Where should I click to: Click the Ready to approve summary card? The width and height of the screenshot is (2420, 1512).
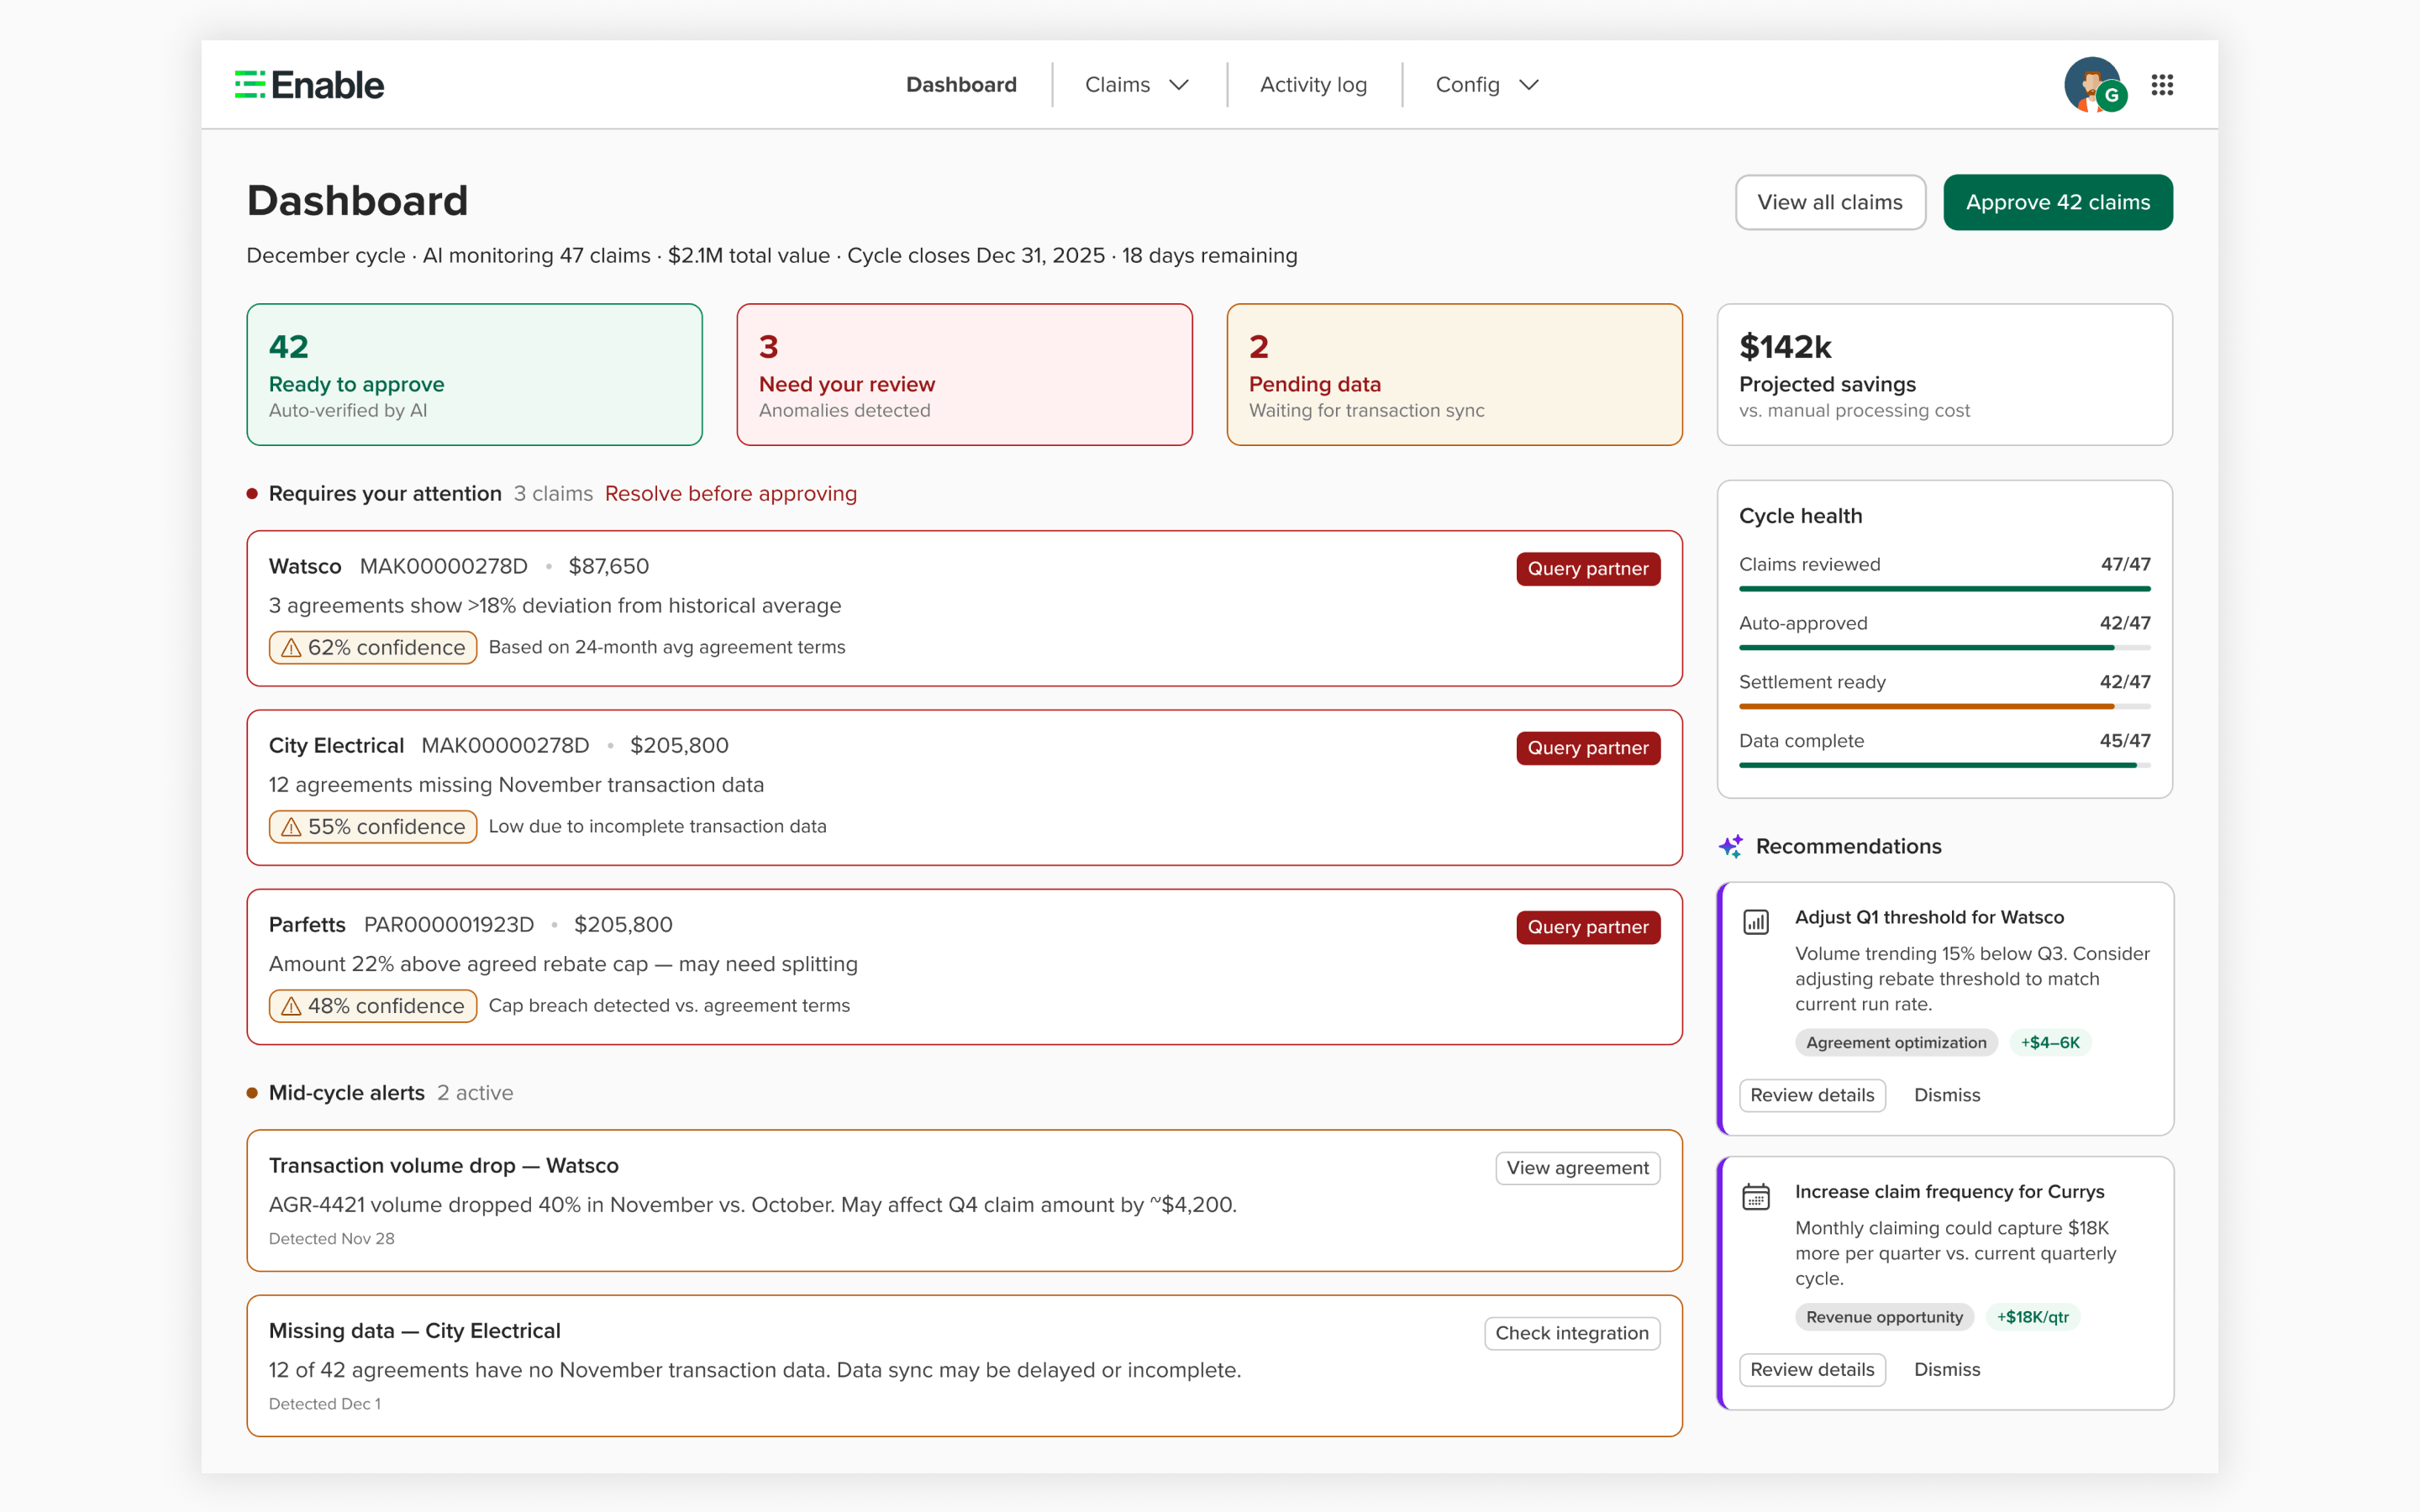click(475, 374)
